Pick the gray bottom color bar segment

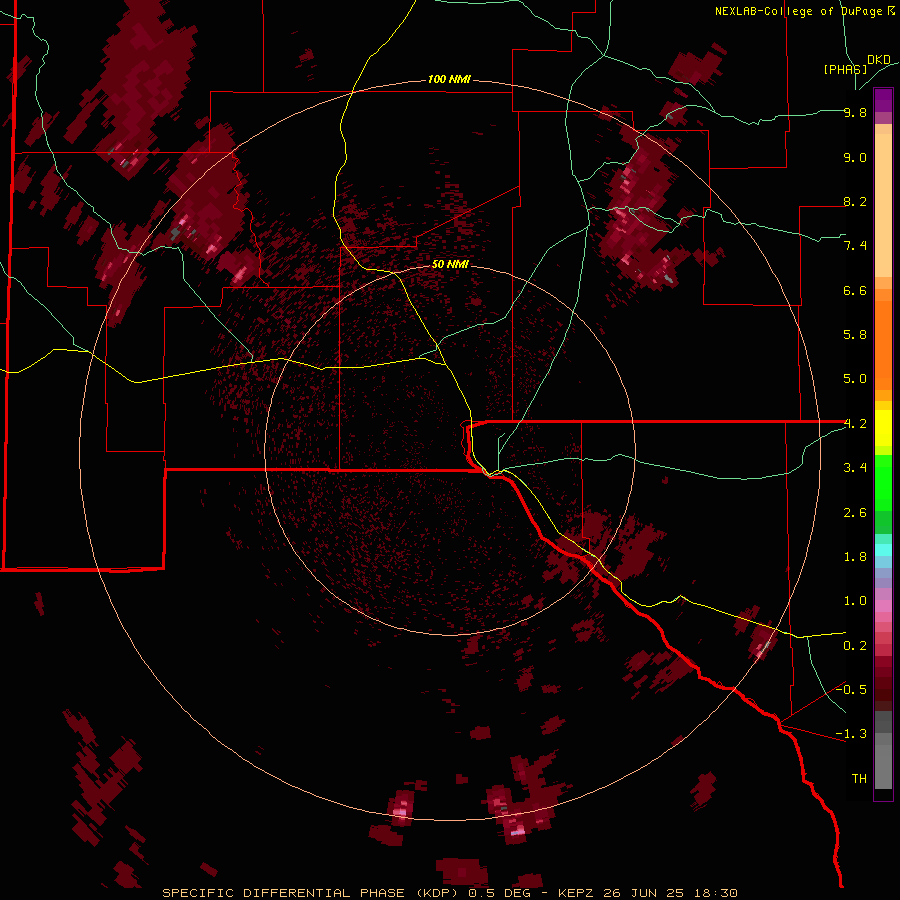(x=883, y=767)
